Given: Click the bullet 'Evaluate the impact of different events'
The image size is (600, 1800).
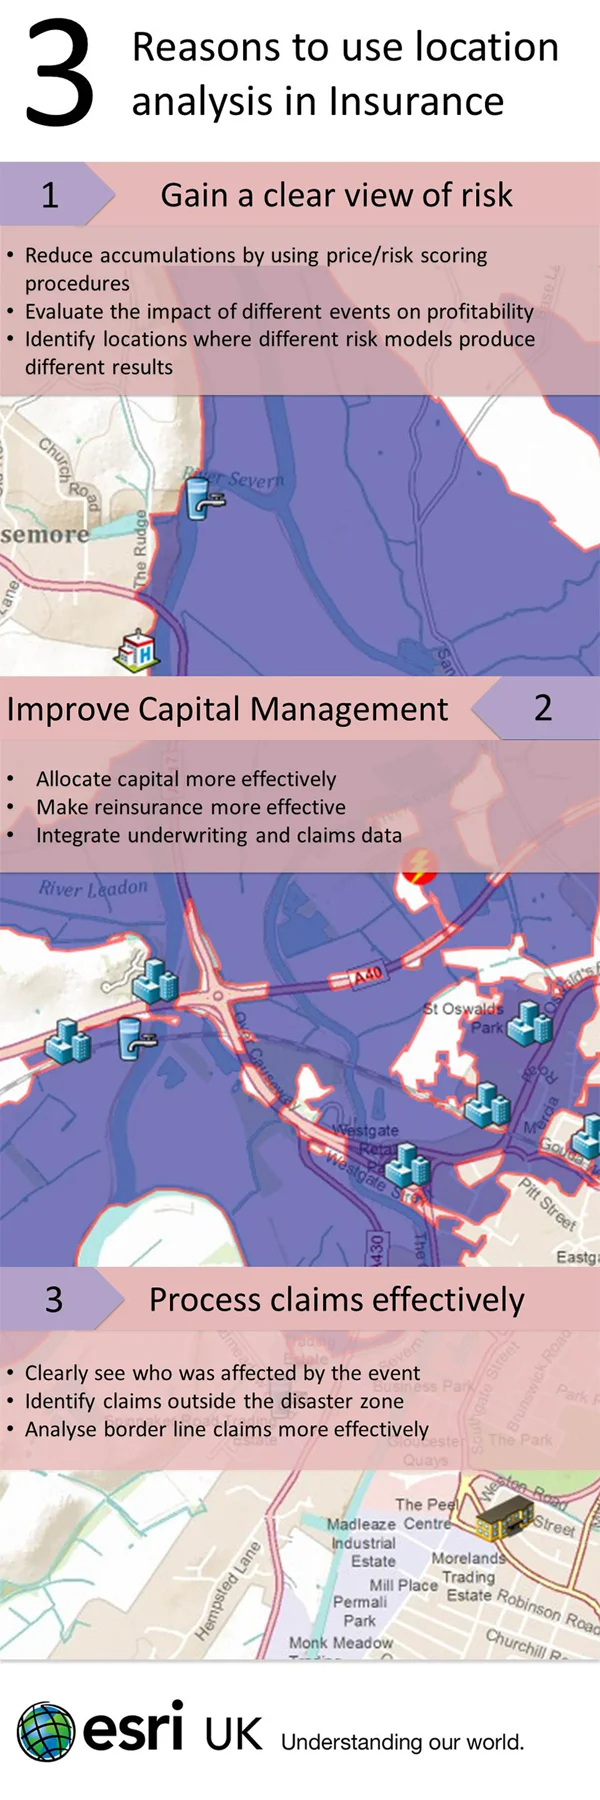Looking at the screenshot, I should click(279, 311).
